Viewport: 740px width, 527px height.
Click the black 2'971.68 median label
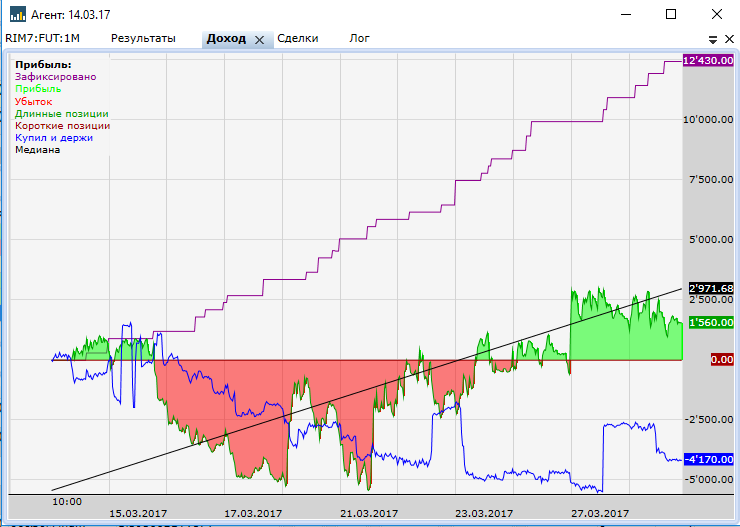(711, 288)
